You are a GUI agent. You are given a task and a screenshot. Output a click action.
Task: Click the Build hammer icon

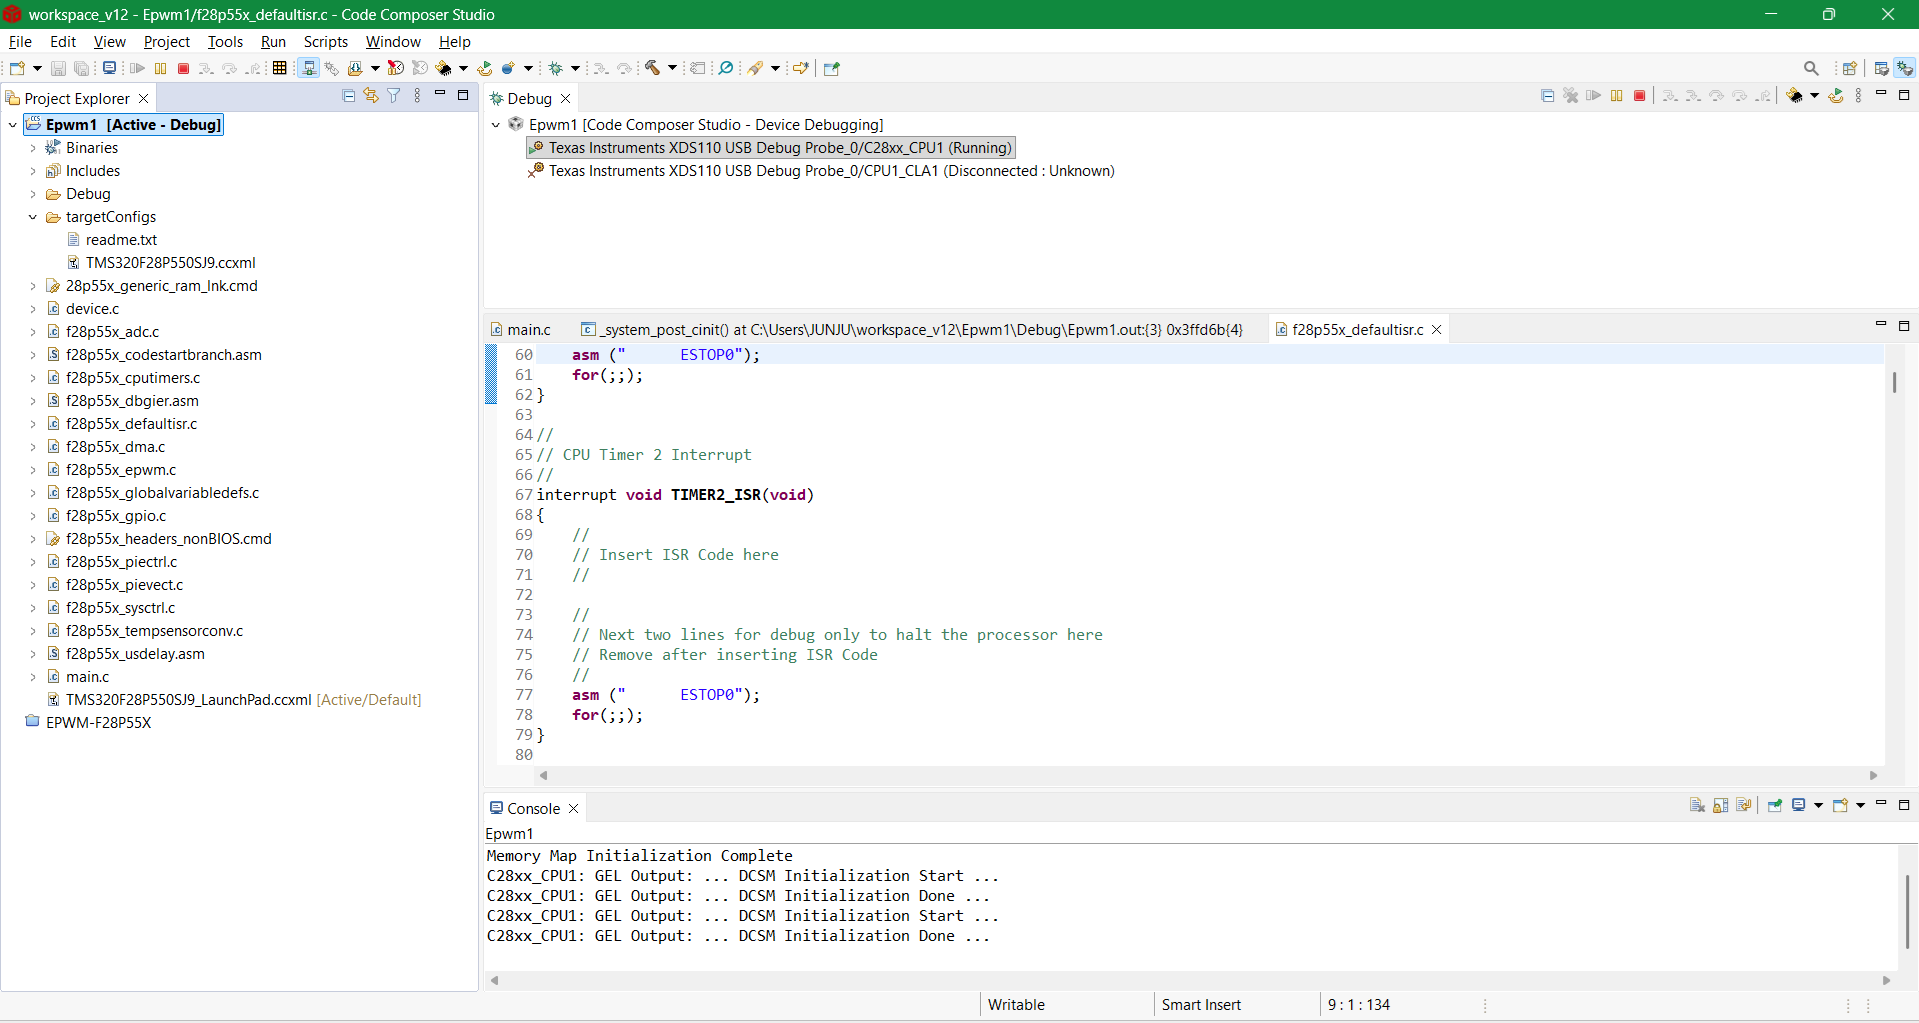point(653,68)
